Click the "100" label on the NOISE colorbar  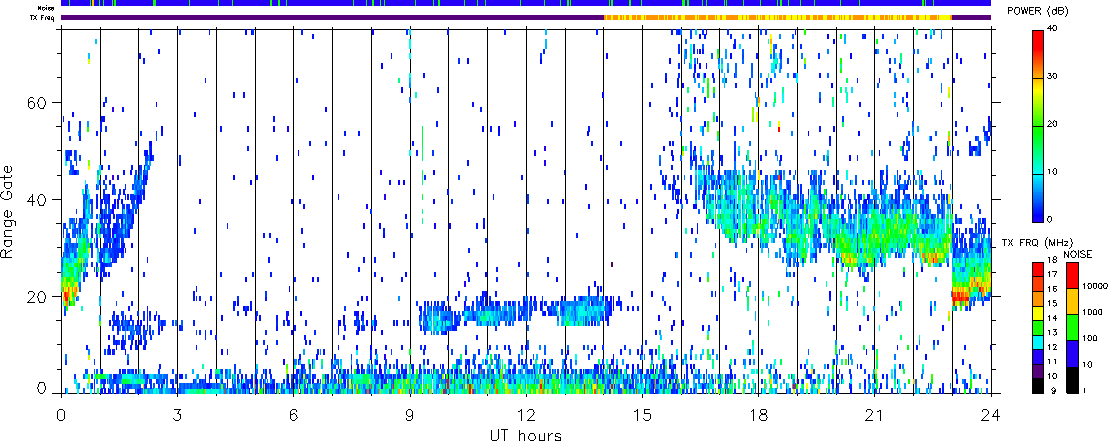1090,338
